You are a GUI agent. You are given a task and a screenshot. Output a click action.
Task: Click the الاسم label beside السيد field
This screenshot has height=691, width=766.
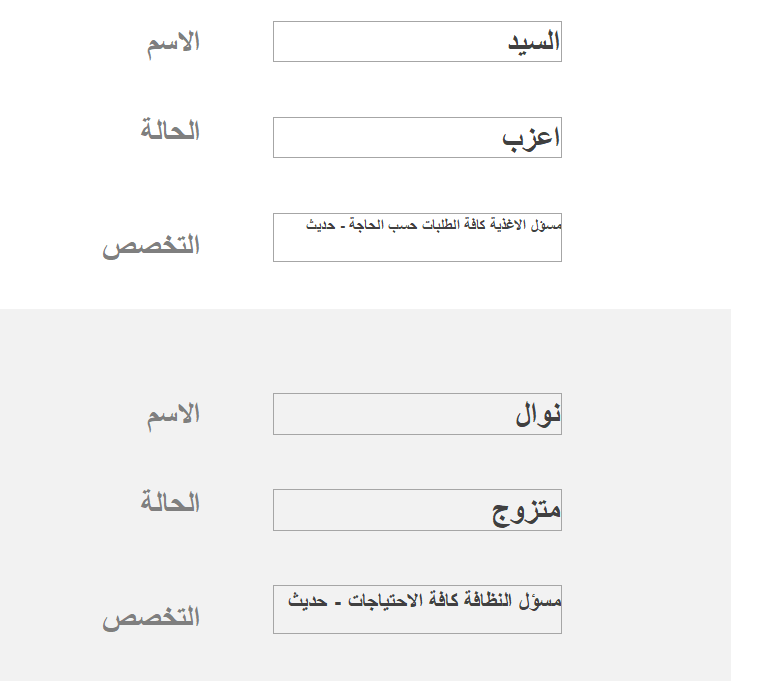173,43
